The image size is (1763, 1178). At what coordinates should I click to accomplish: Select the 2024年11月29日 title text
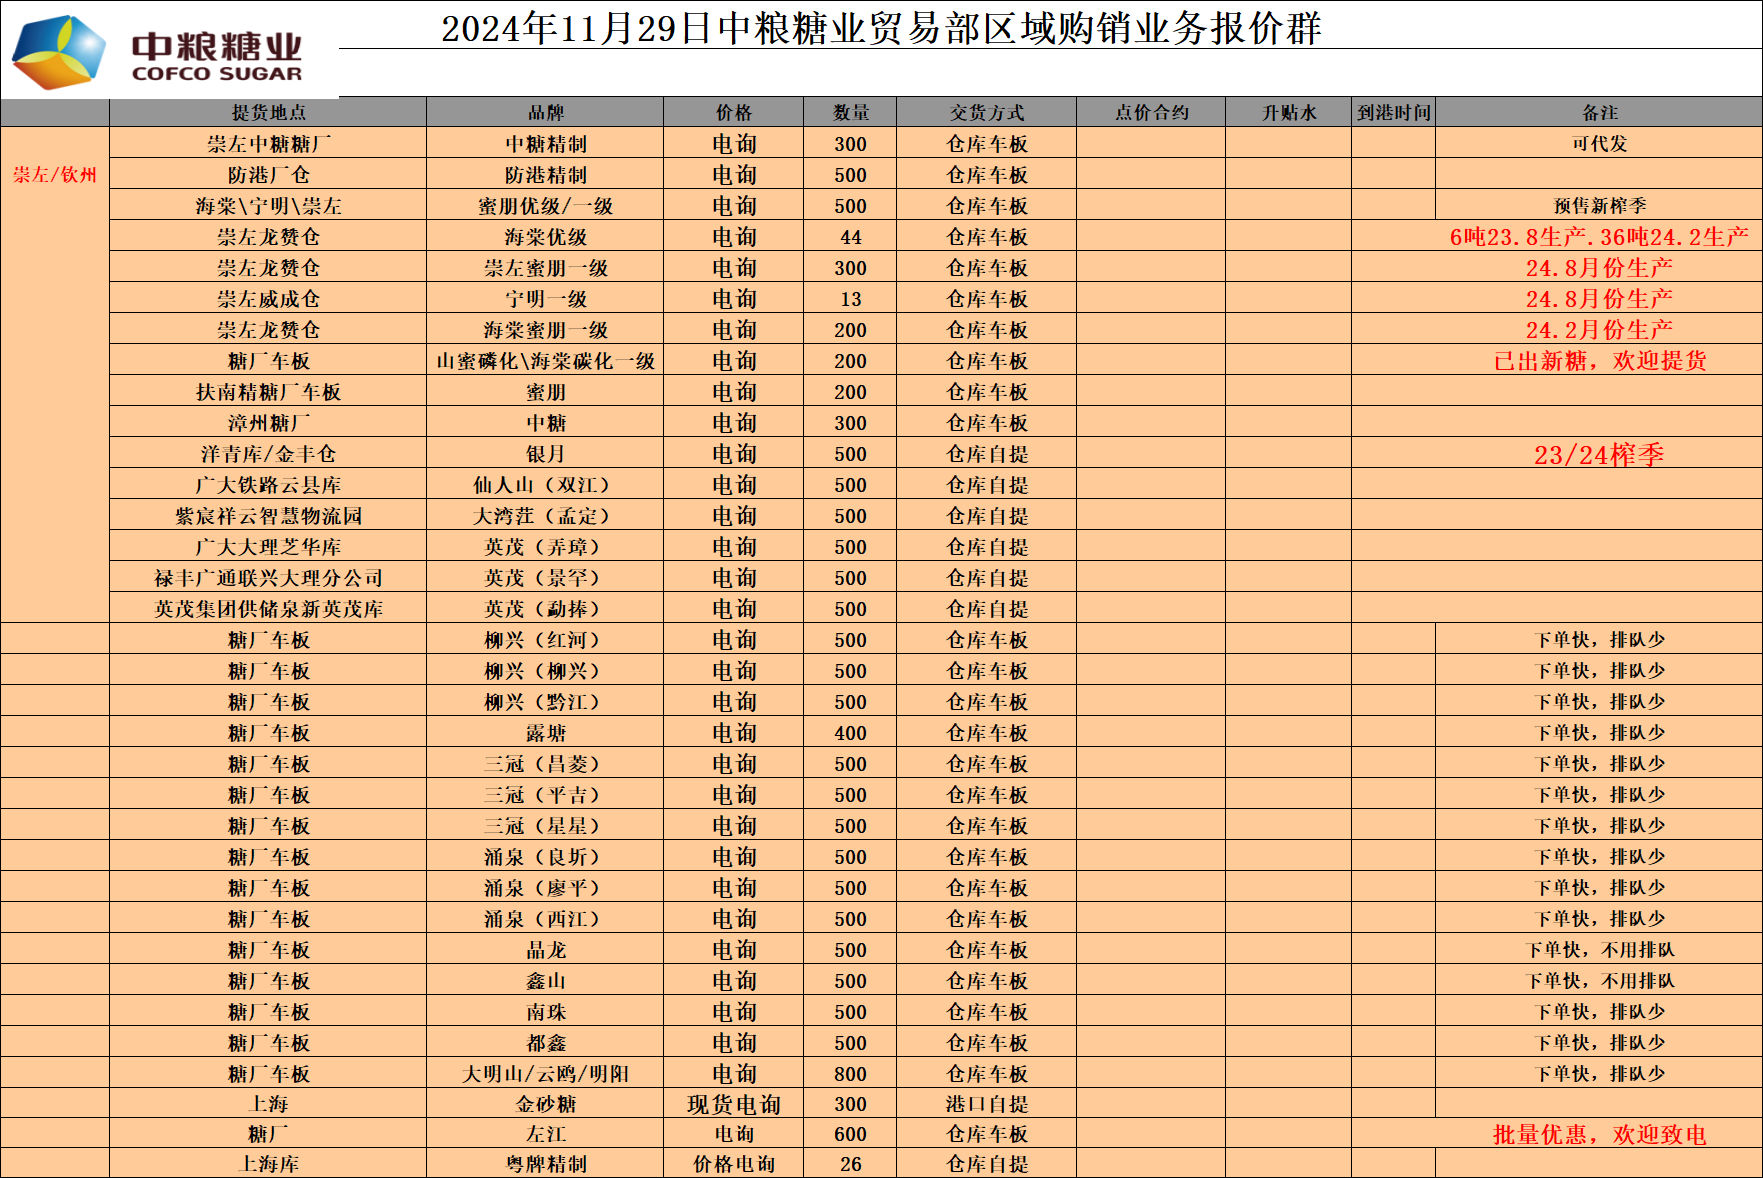(x=880, y=28)
